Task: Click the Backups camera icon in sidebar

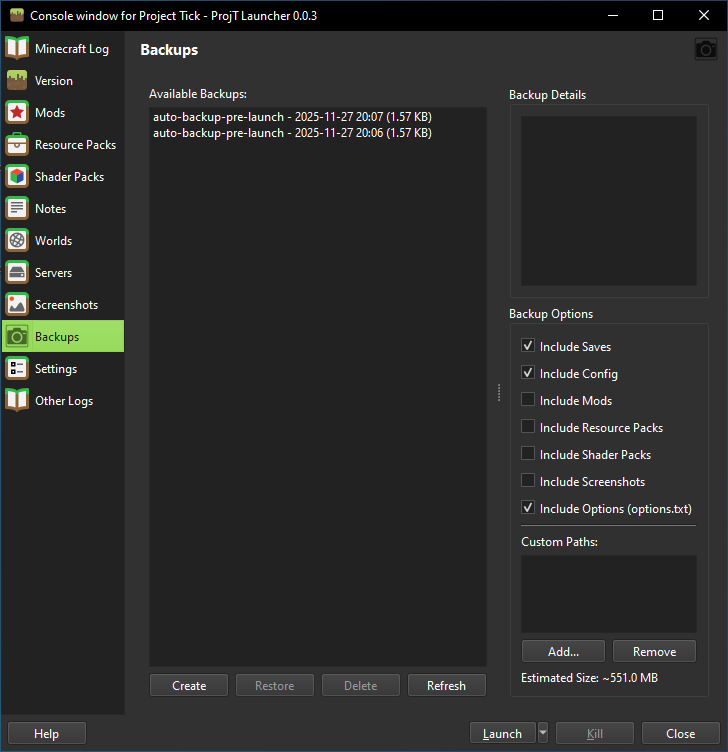Action: pos(17,336)
